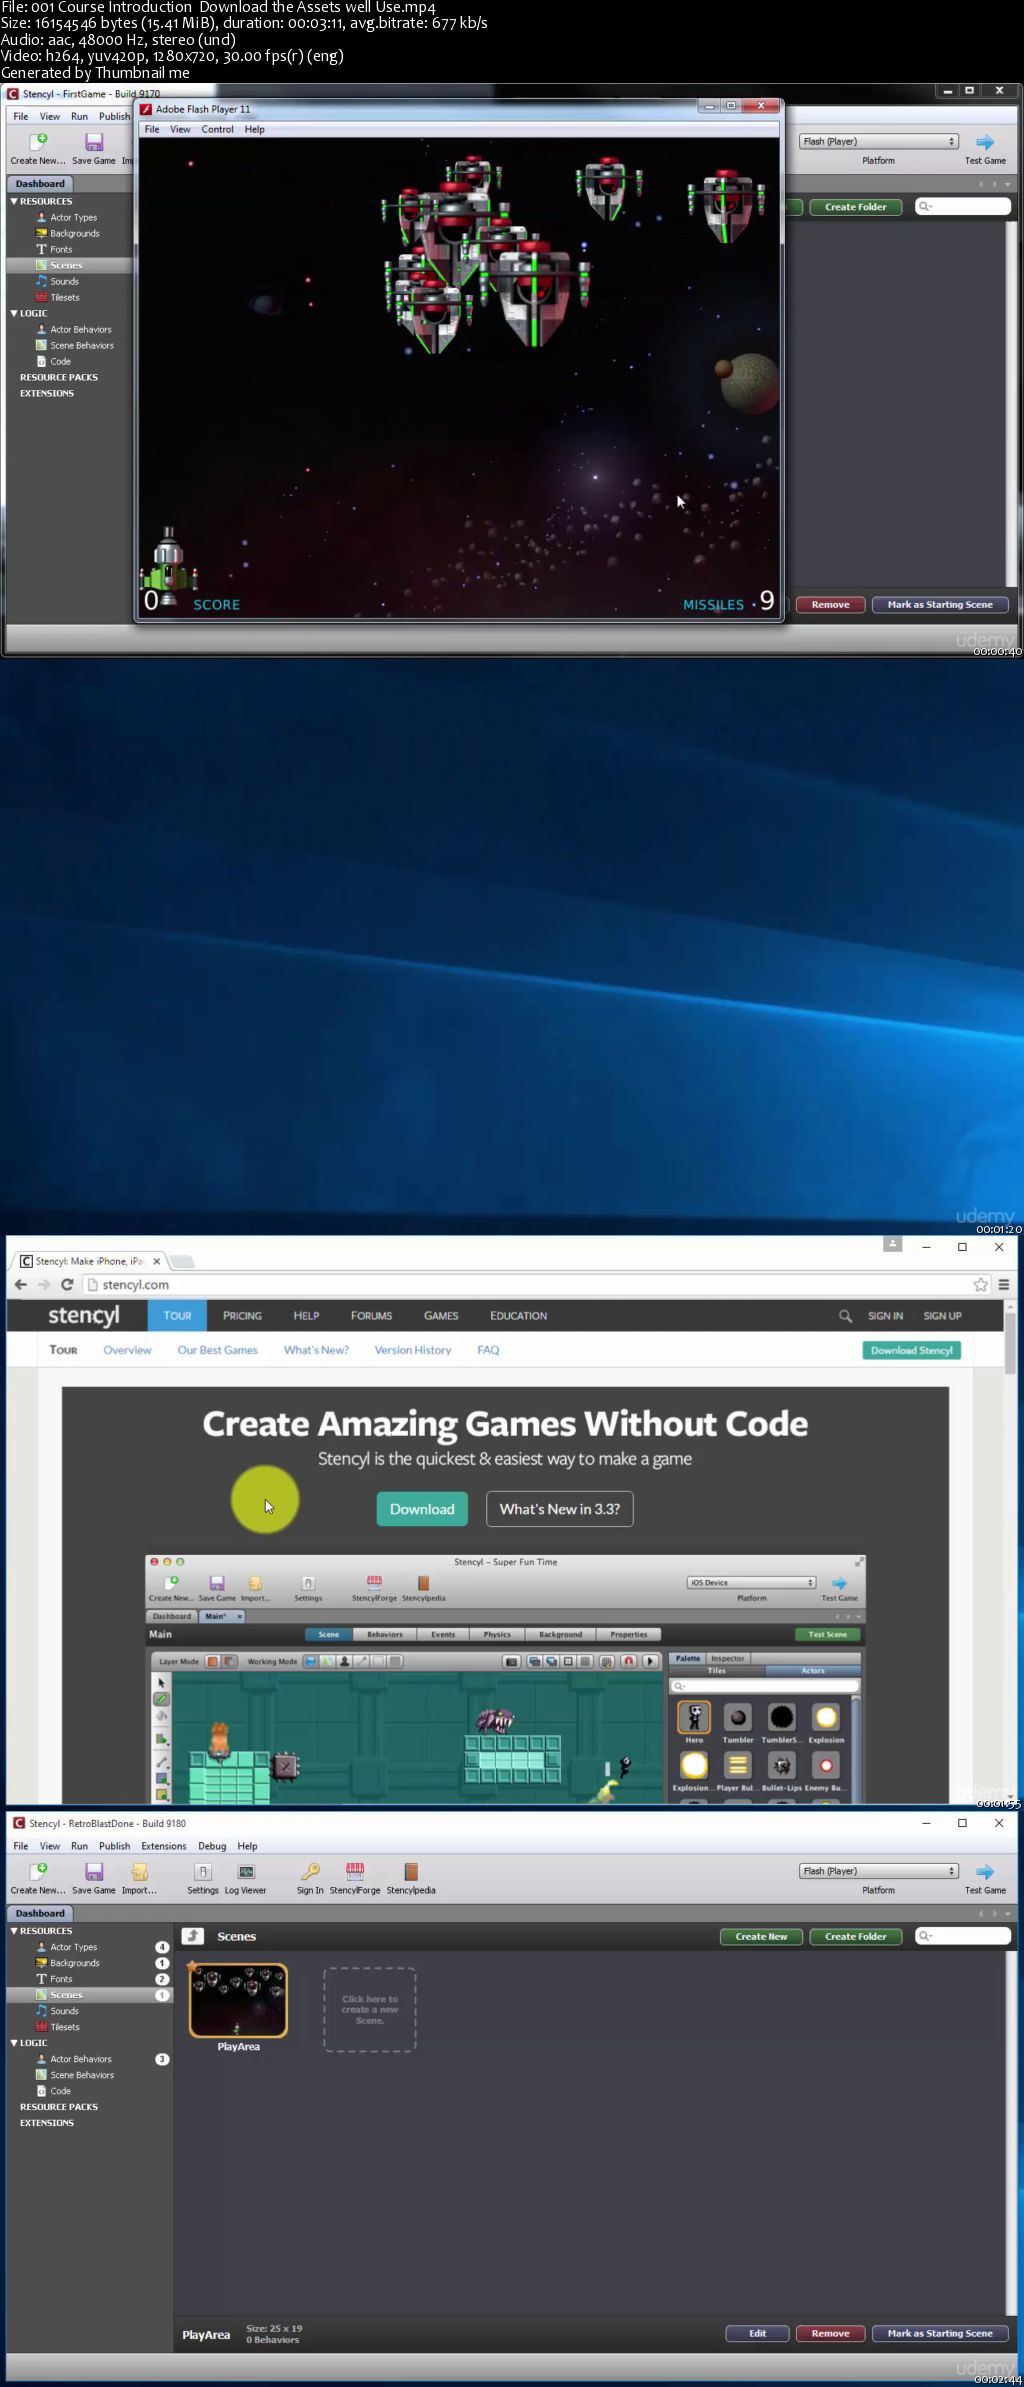This screenshot has height=2387, width=1024.
Task: Click Create New icon in RetroBlastDone toolbar
Action: (x=38, y=1871)
